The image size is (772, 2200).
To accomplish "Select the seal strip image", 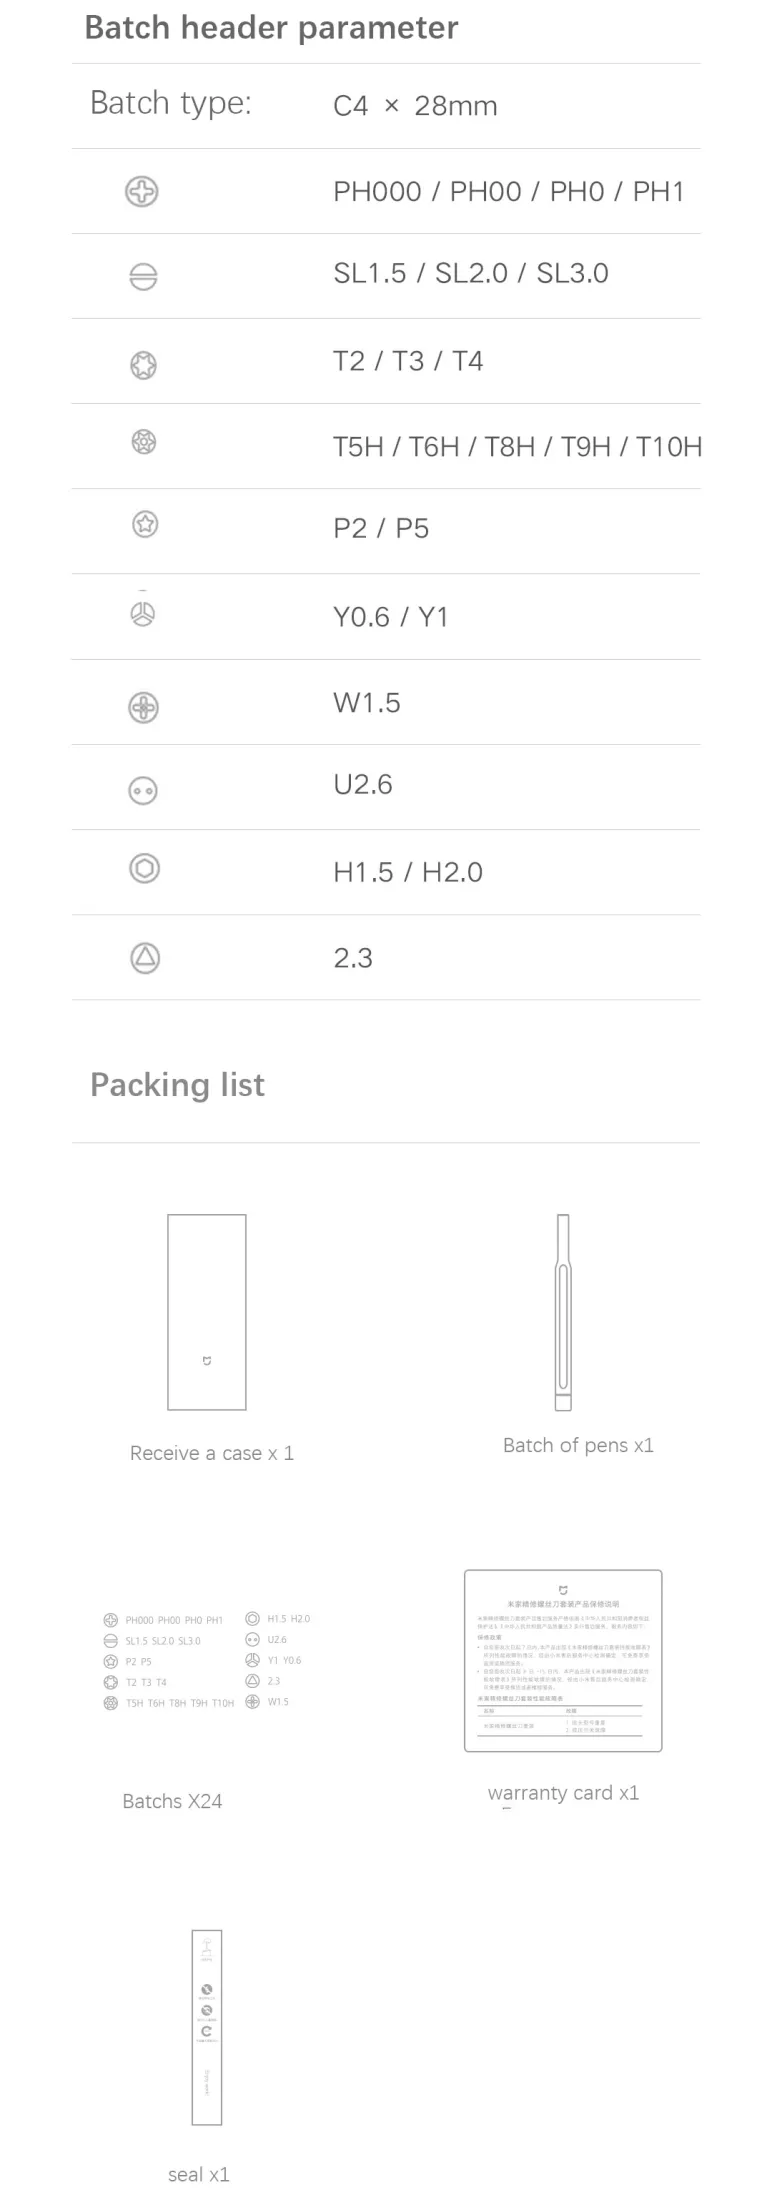I will pos(207,2027).
